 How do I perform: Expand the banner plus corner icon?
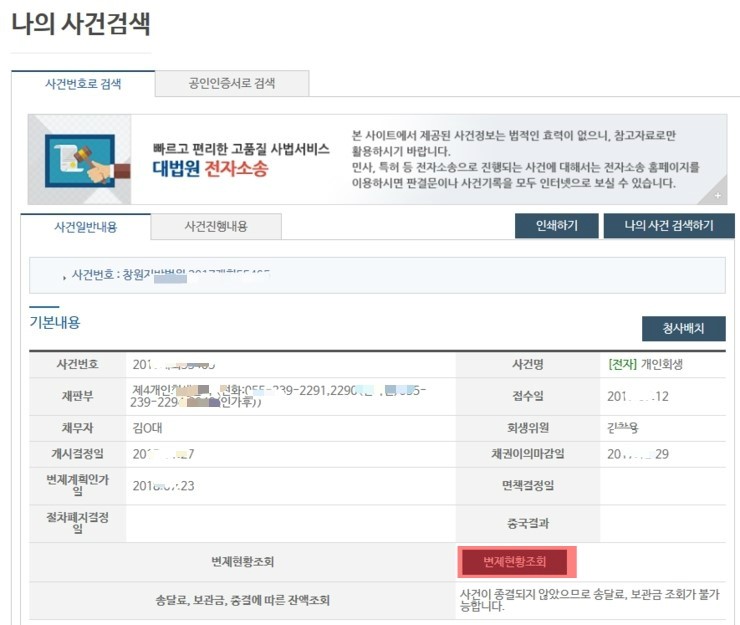(x=718, y=195)
